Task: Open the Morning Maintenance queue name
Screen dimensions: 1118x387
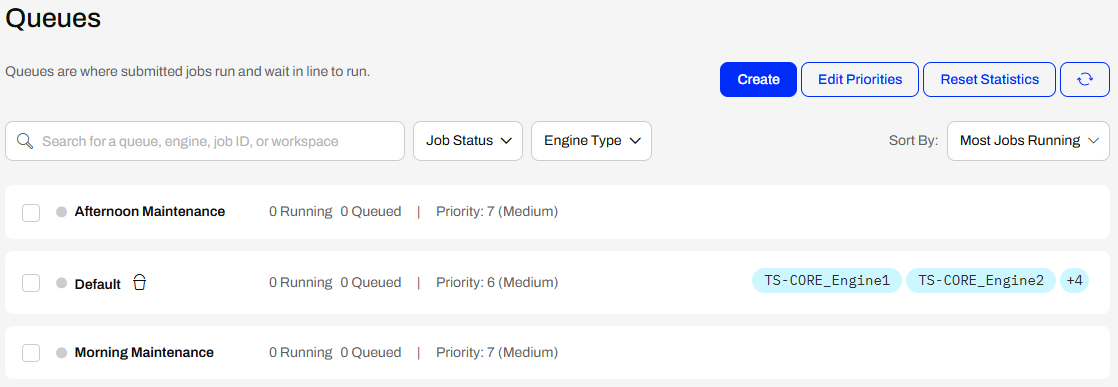Action: coord(144,353)
